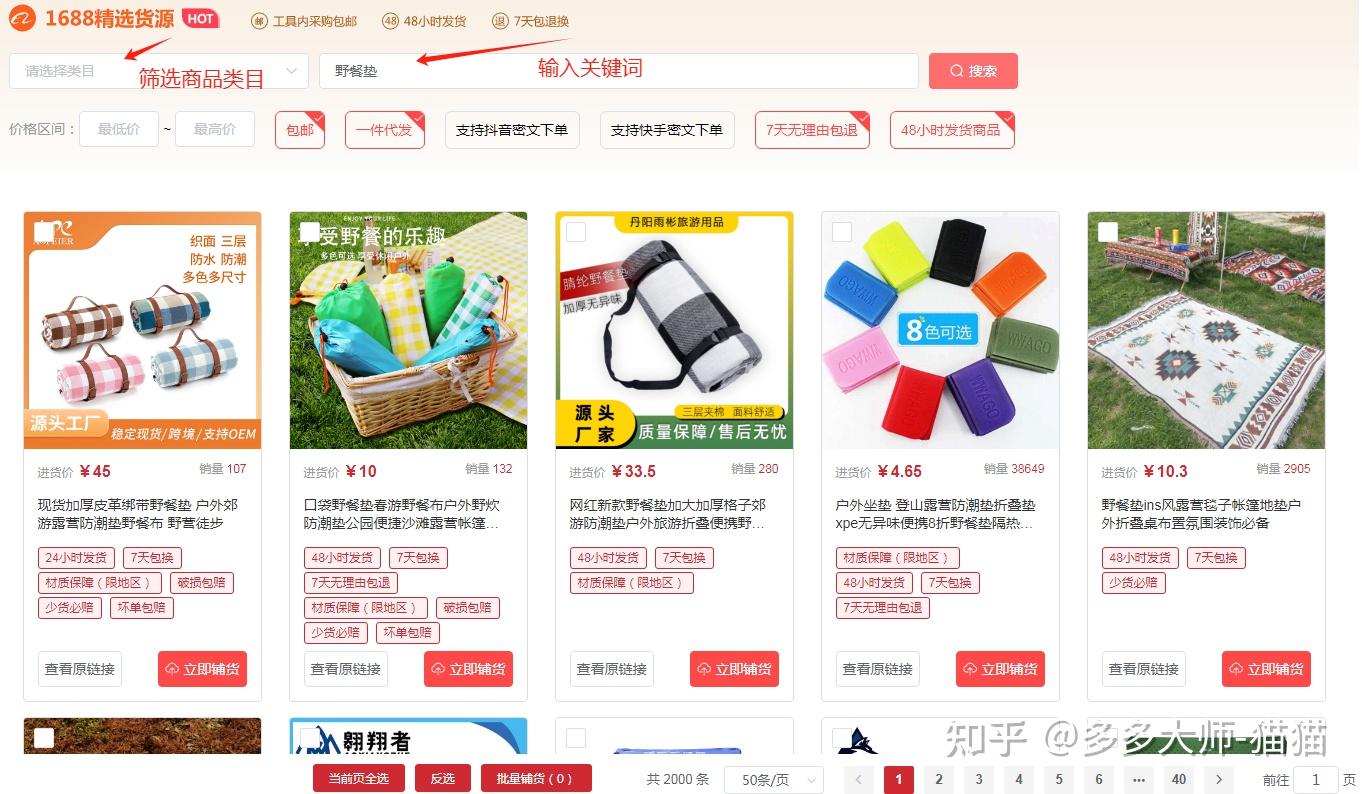
Task: Select the 支持抖音密文下单 filter
Action: click(512, 130)
